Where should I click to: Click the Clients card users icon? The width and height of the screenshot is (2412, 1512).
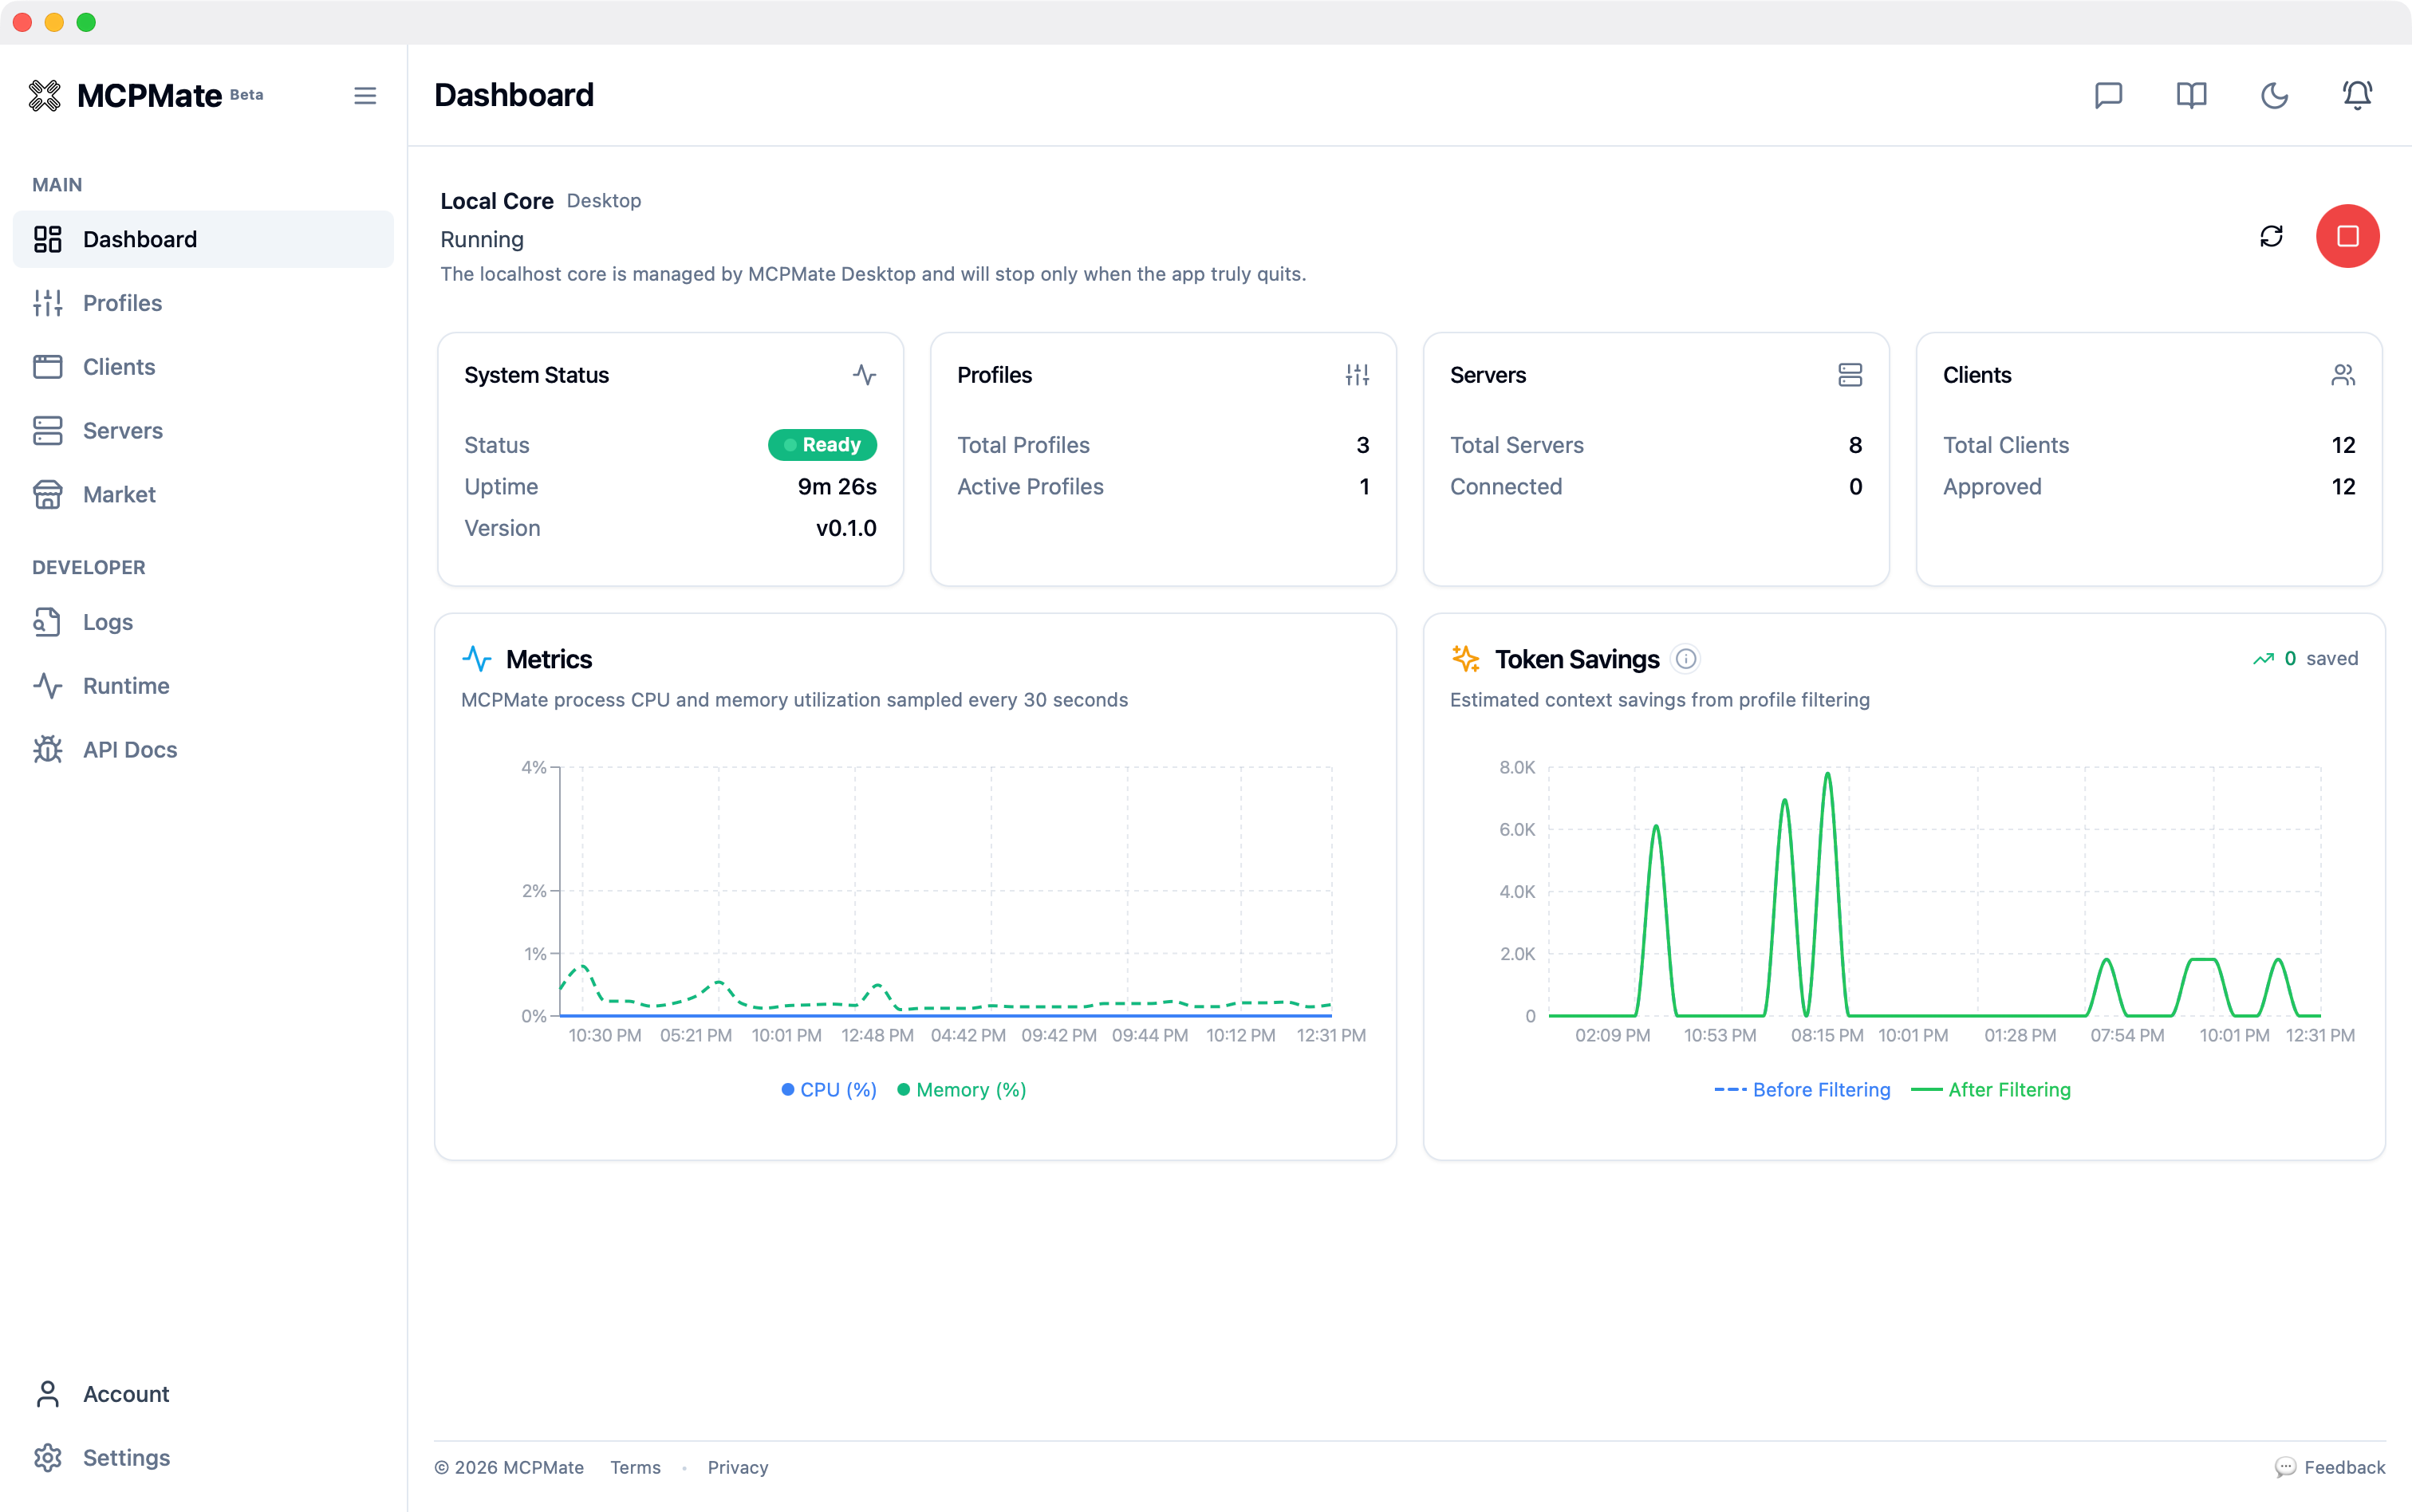click(2344, 375)
